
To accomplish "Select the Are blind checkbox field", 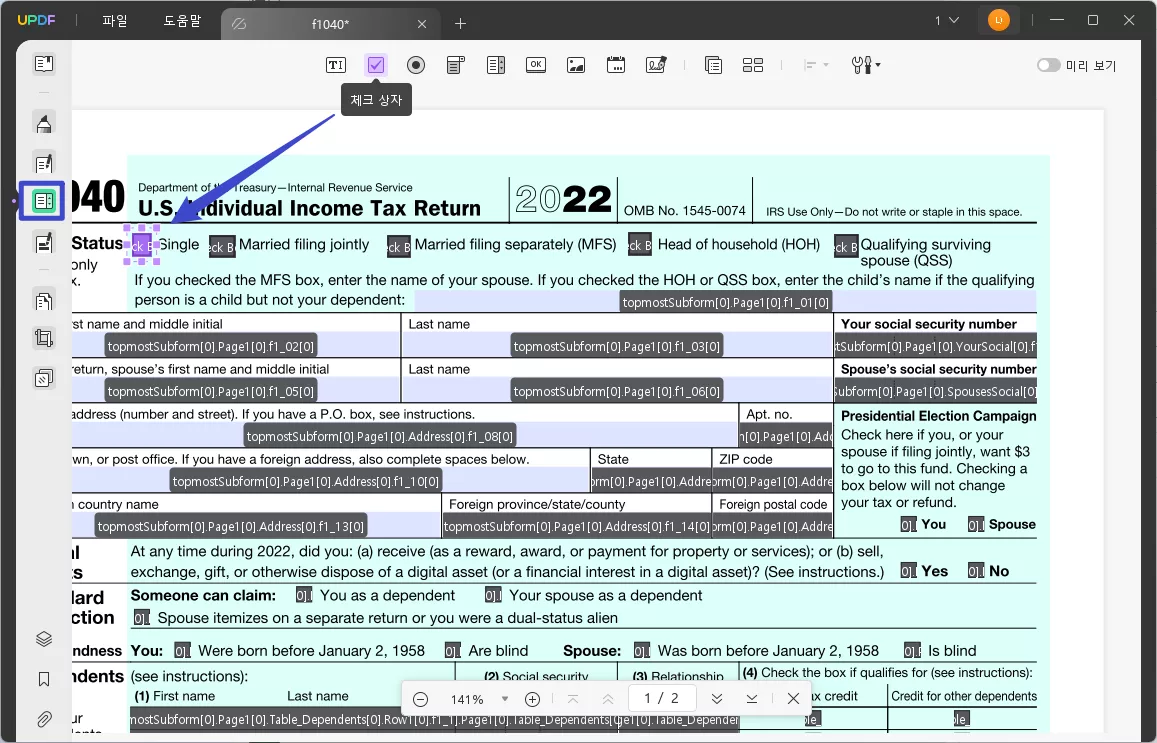I will pyautogui.click(x=452, y=651).
